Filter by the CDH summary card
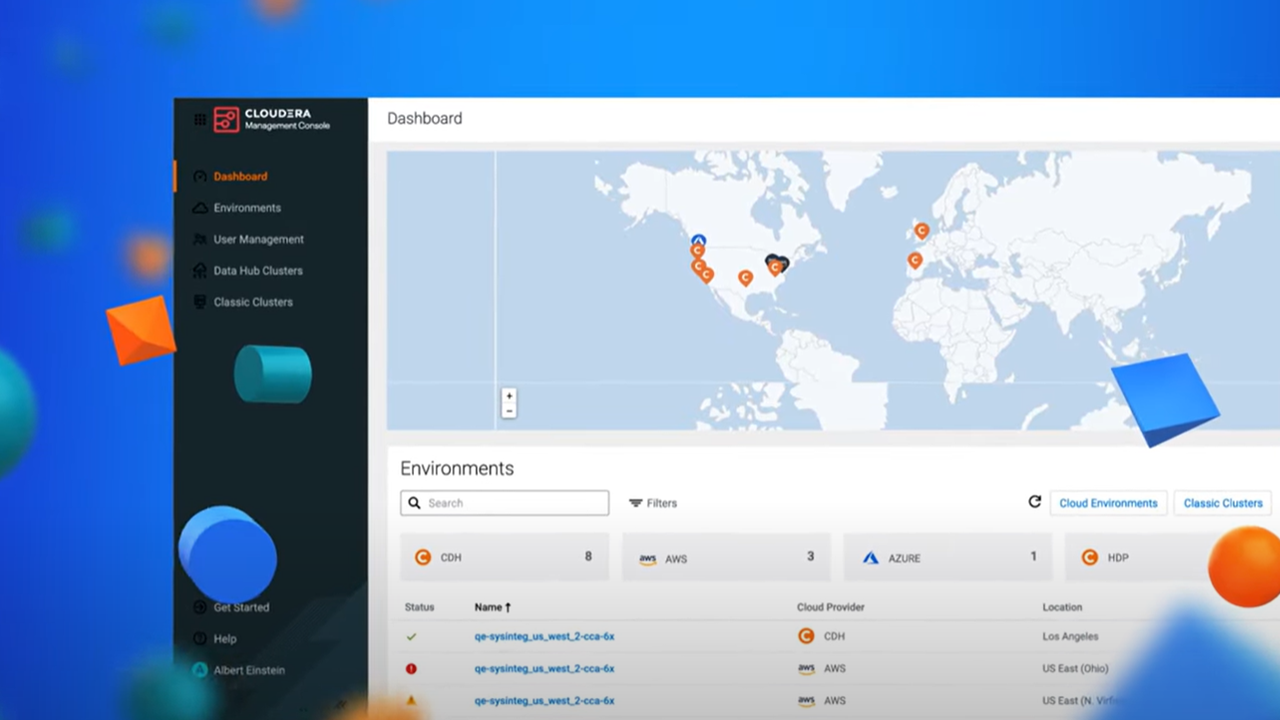The width and height of the screenshot is (1280, 720). [505, 557]
